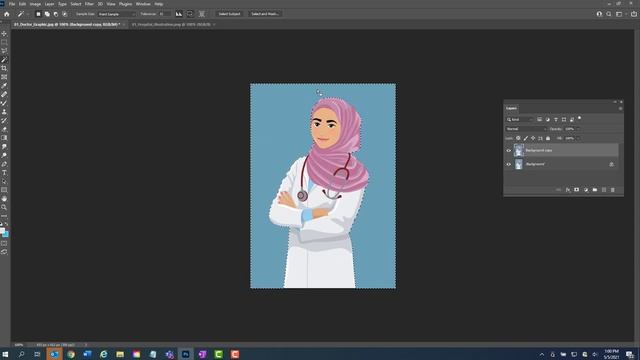This screenshot has width=640, height=360.
Task: Open the layer blend mode Normal dropdown
Action: coord(526,129)
